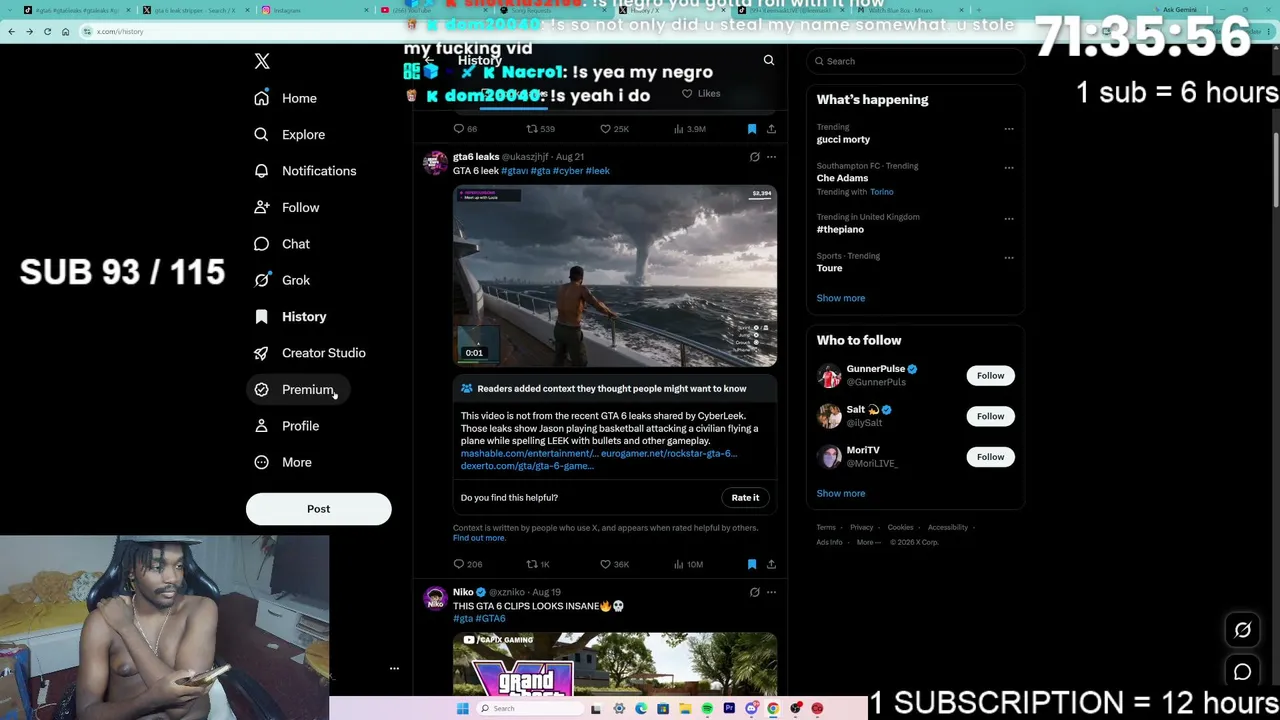This screenshot has height=720, width=1280.
Task: Switch to the Likes tab
Action: [701, 93]
